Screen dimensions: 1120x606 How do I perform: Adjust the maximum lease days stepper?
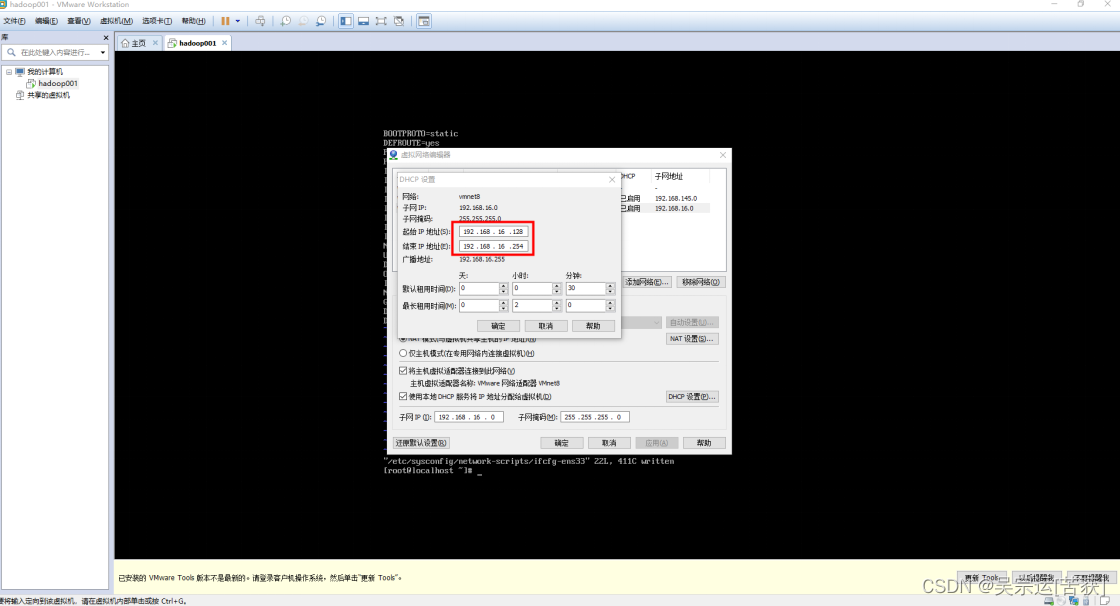pyautogui.click(x=504, y=305)
